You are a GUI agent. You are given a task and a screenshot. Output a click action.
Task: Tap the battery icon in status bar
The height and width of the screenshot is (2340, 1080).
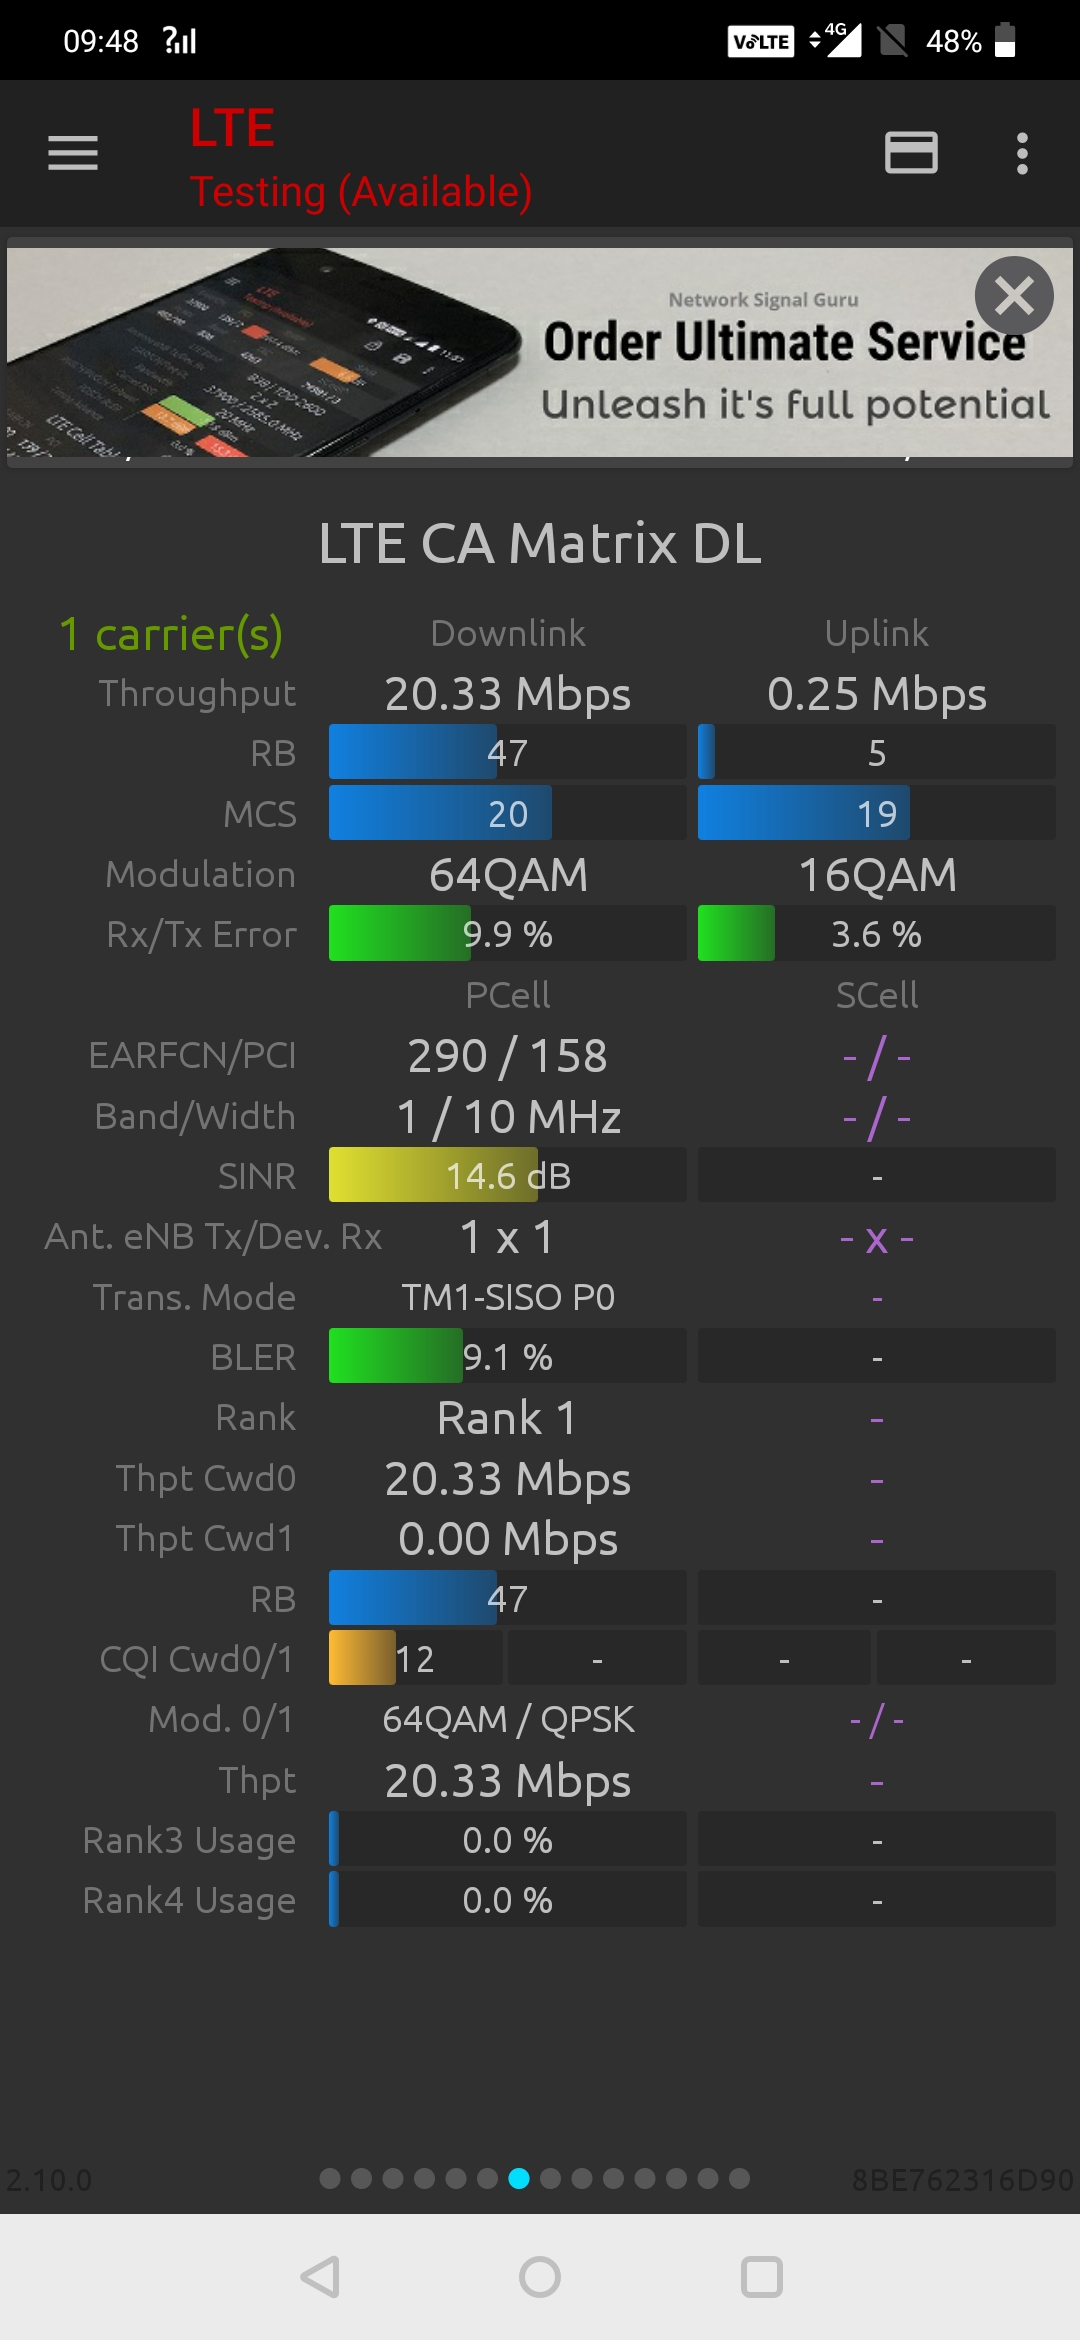(1005, 41)
